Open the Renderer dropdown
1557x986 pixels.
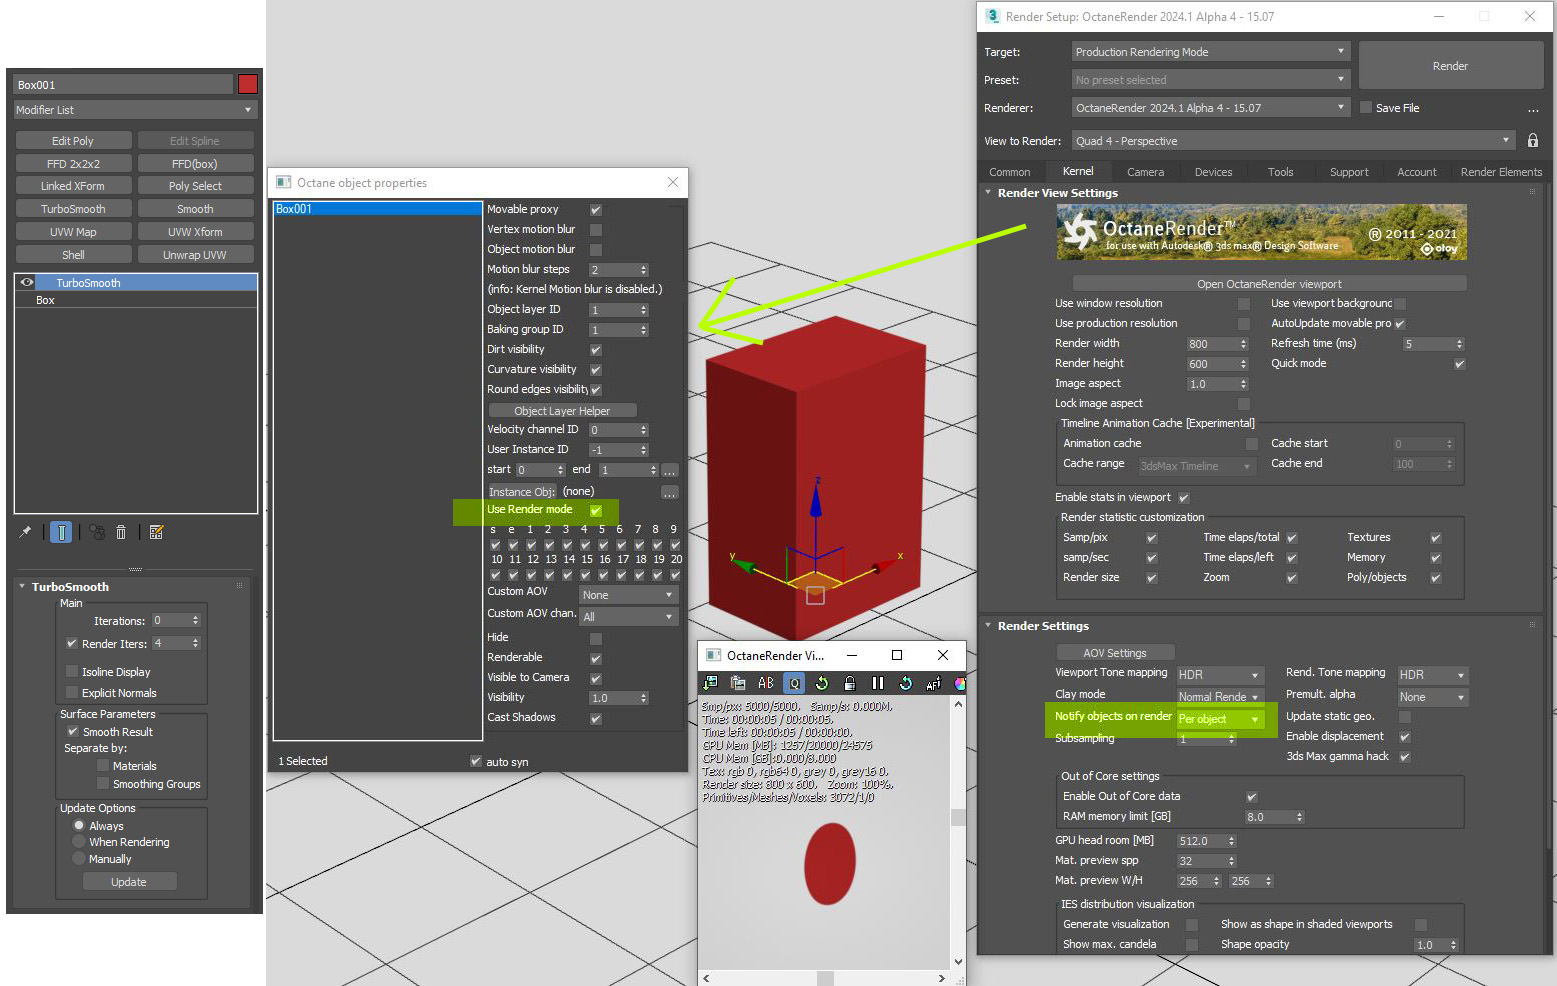click(1211, 108)
